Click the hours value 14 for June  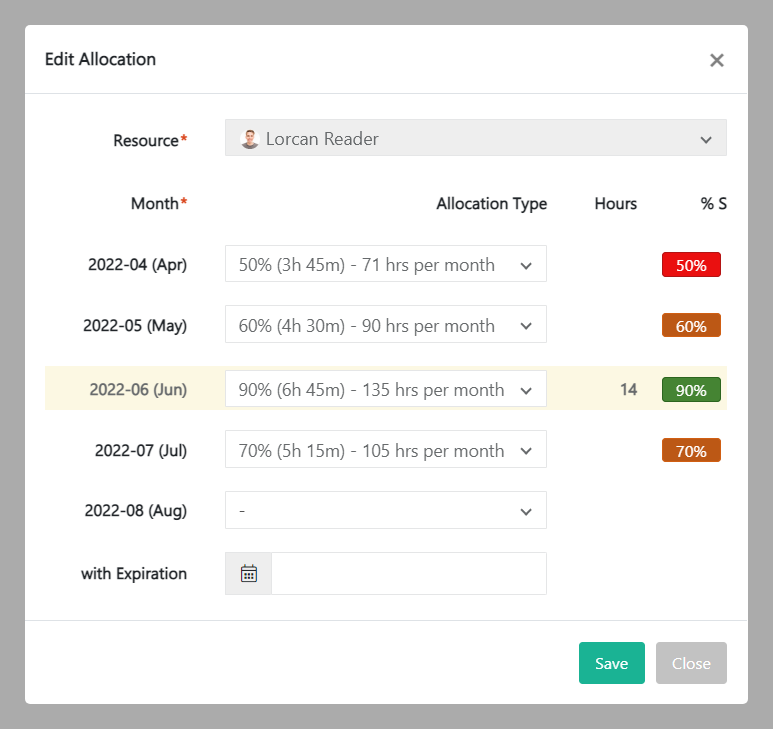(x=628, y=390)
